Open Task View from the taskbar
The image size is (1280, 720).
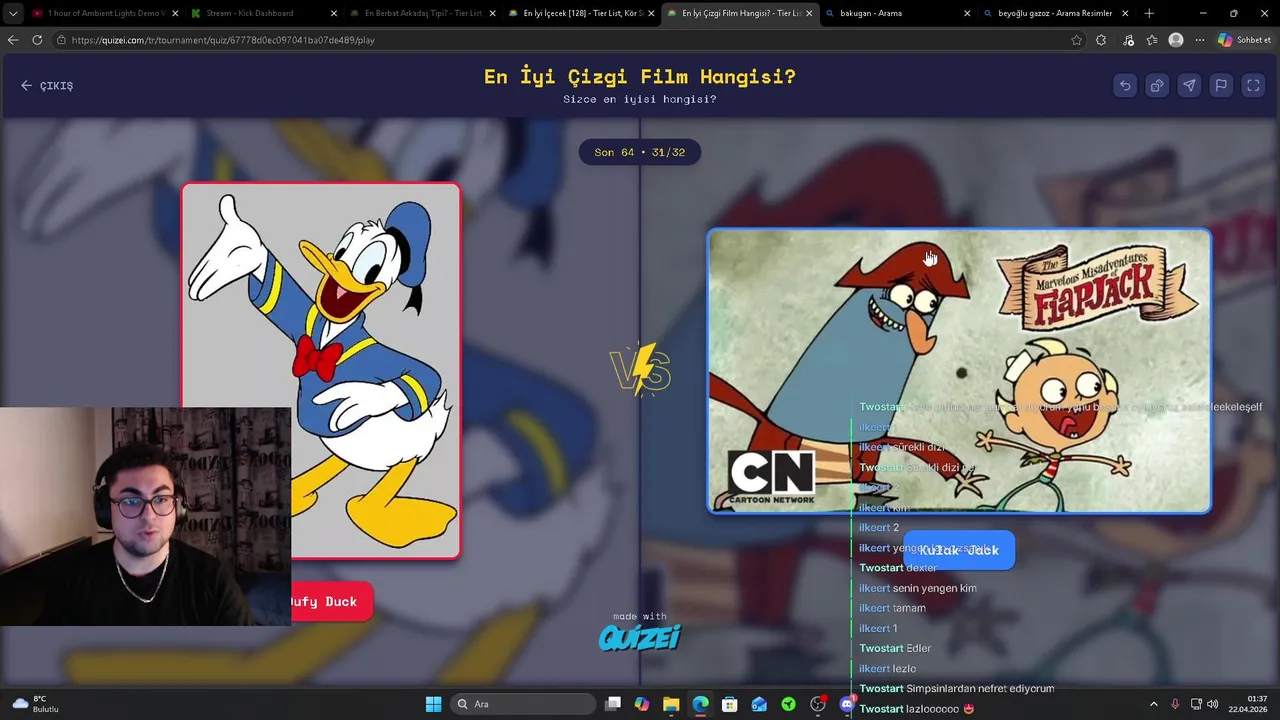pos(613,704)
